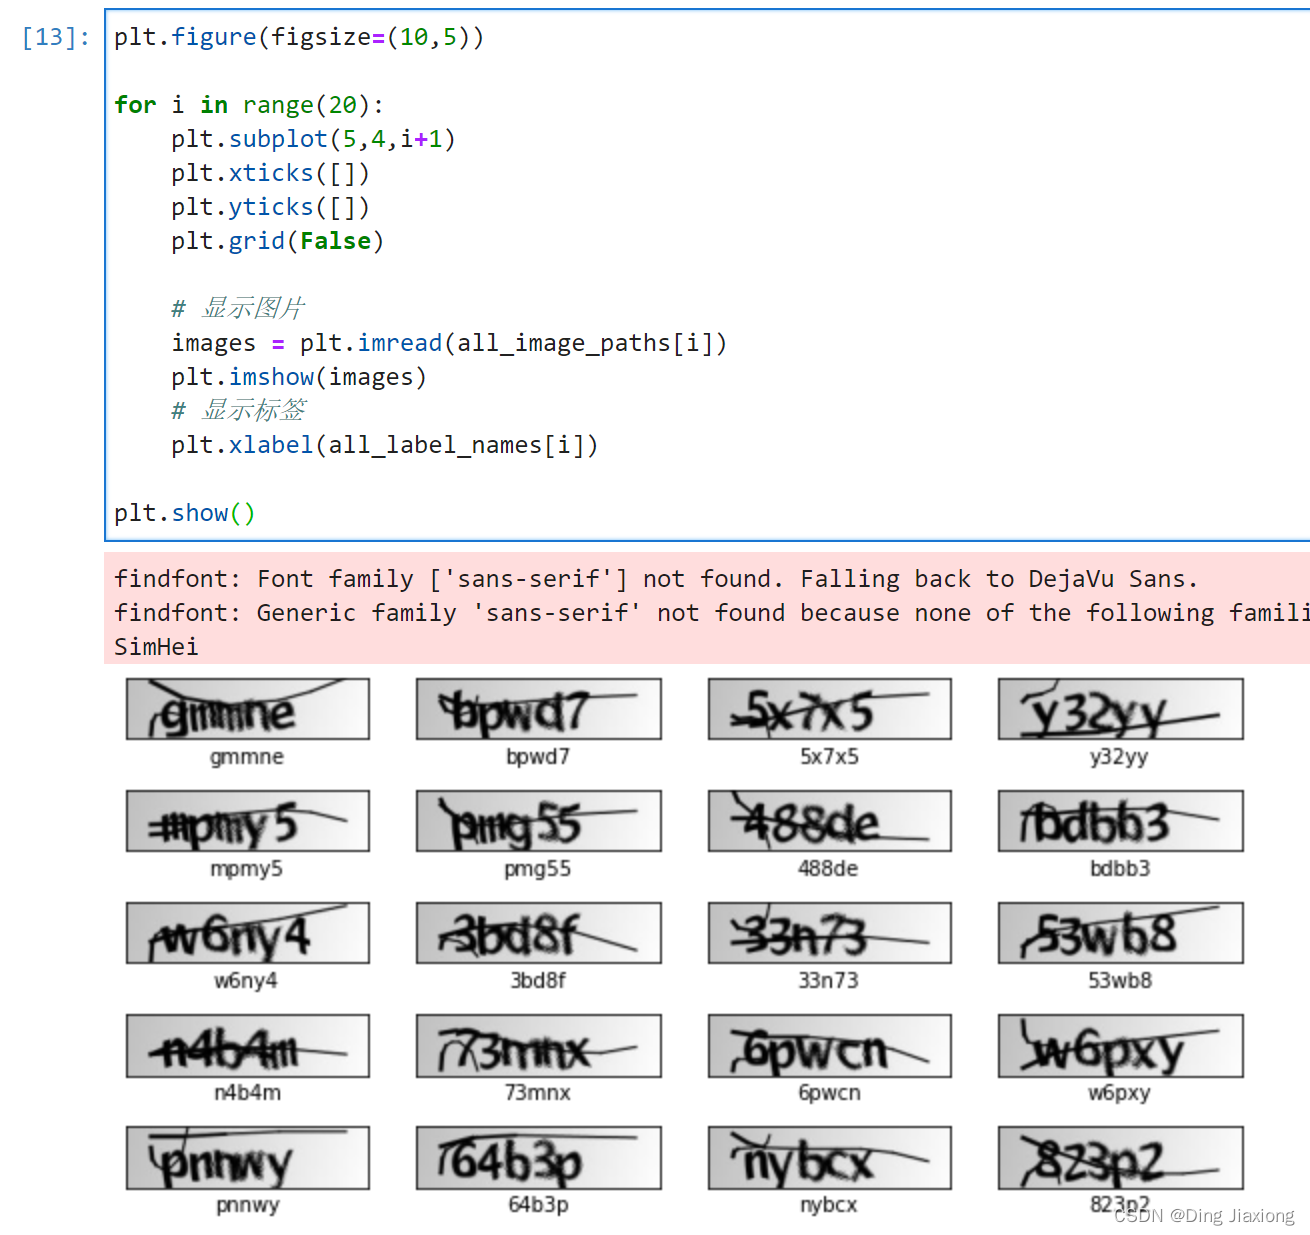Select the bdbb3 captcha thumbnail
This screenshot has width=1310, height=1235.
[x=1120, y=822]
